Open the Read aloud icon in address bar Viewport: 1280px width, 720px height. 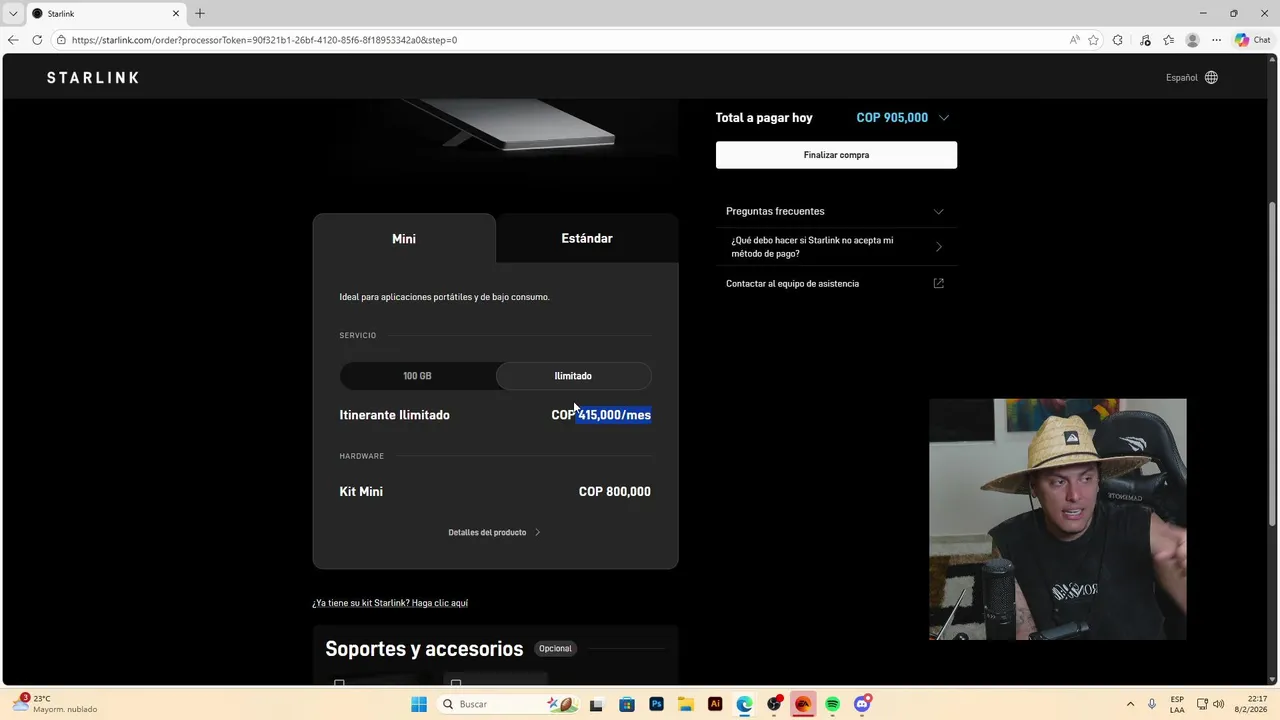[x=1075, y=40]
